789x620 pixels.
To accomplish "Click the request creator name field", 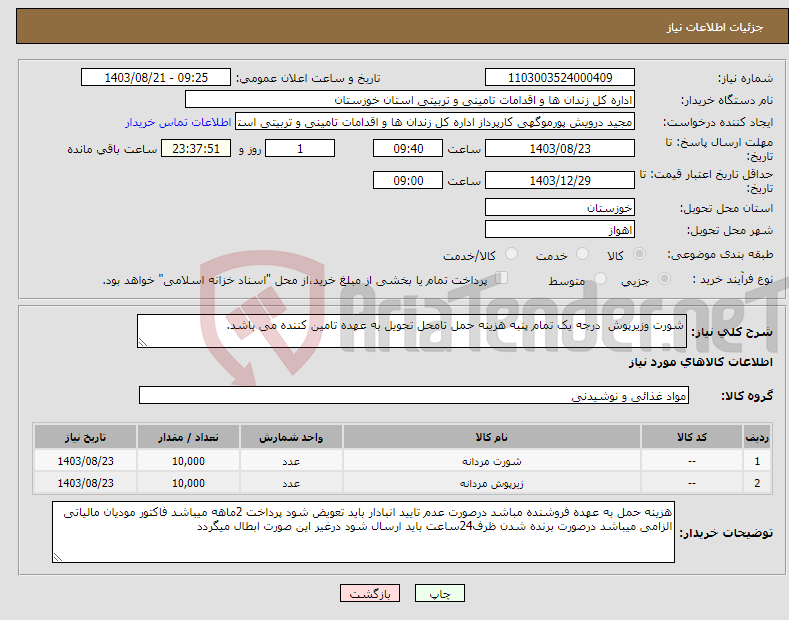I will pyautogui.click(x=435, y=122).
